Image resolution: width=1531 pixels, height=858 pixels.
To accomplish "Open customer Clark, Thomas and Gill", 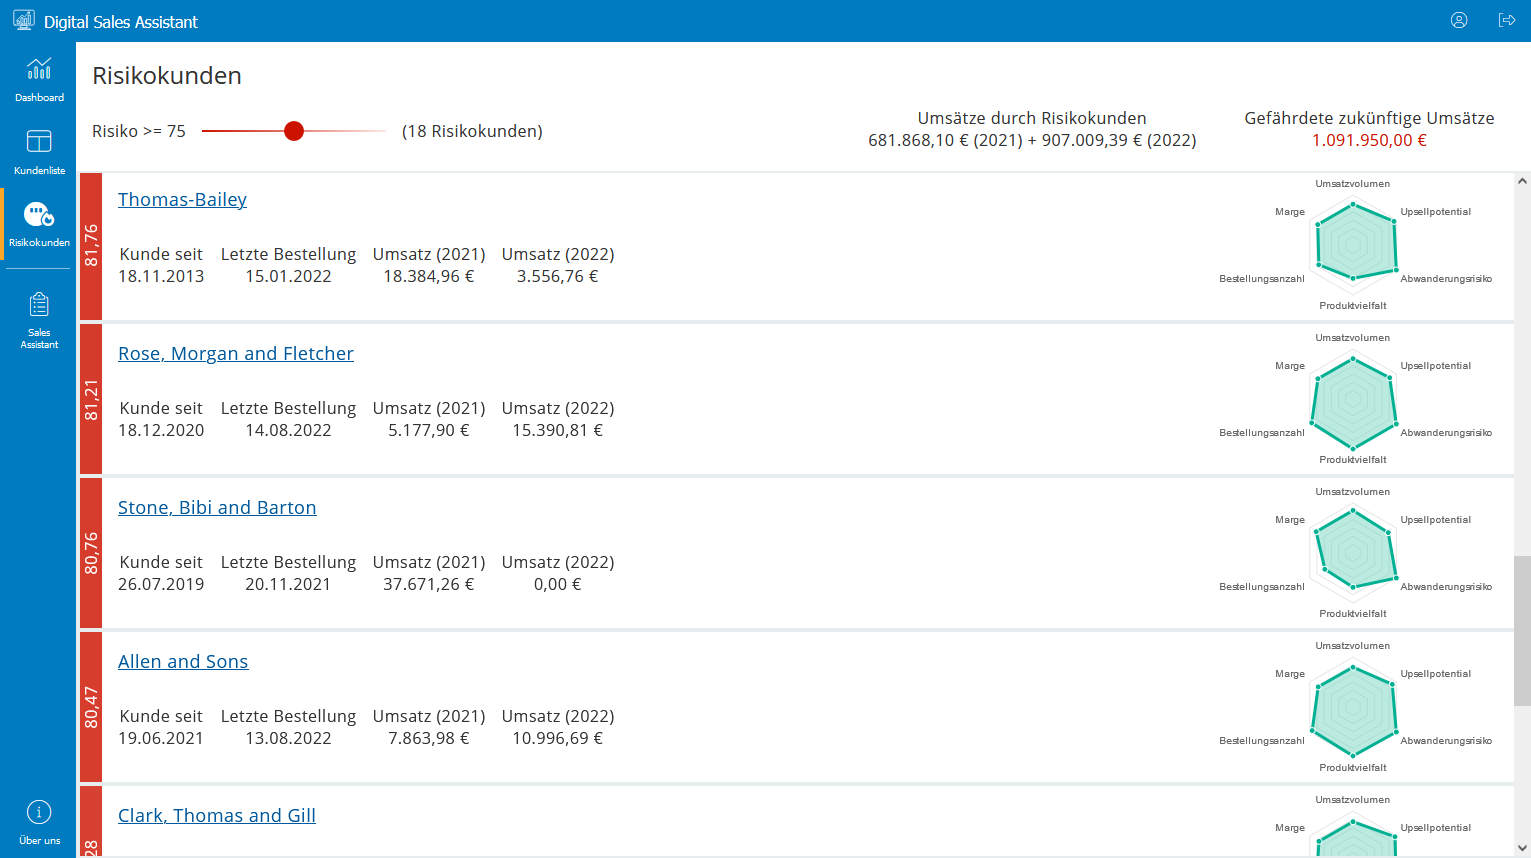I will pos(217,815).
